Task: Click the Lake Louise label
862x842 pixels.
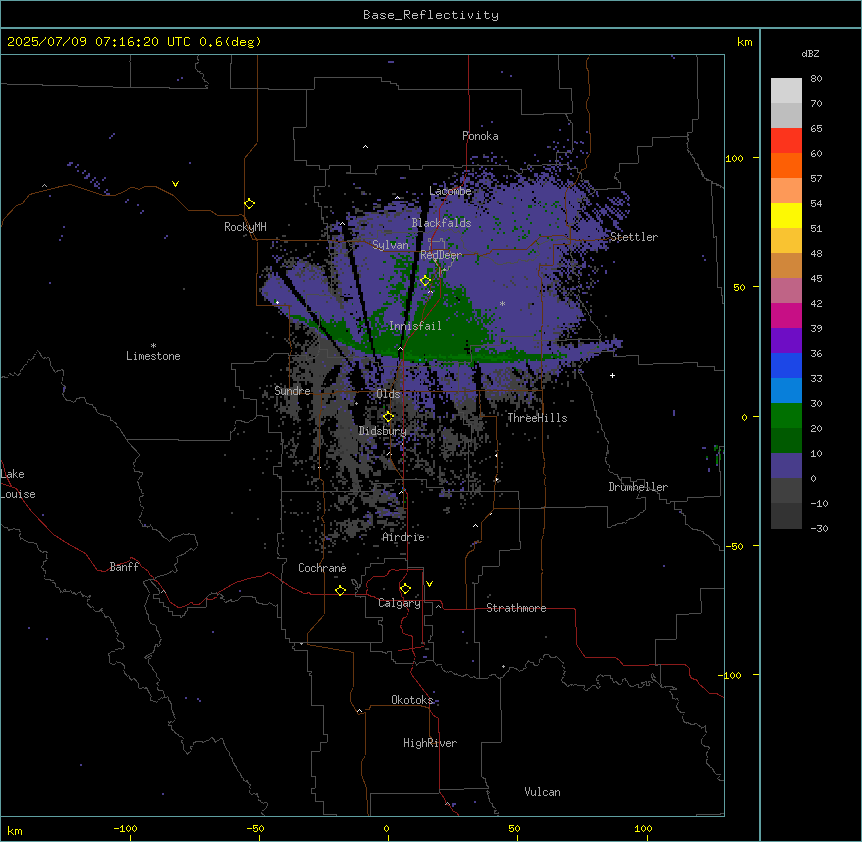Action: point(18,484)
